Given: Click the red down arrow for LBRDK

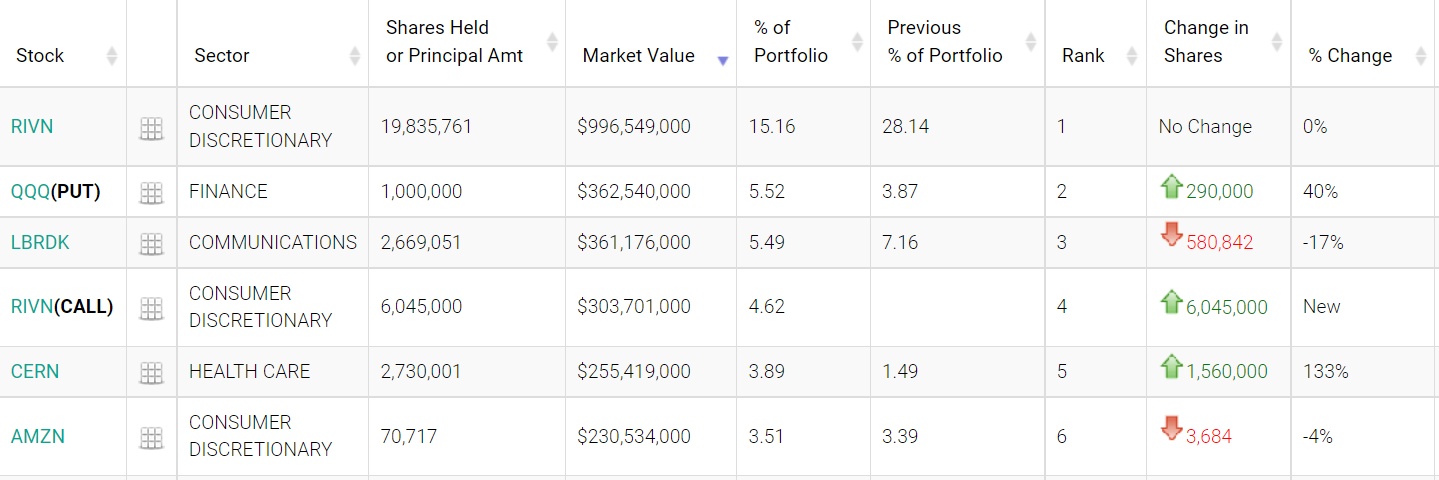Looking at the screenshot, I should 1171,236.
